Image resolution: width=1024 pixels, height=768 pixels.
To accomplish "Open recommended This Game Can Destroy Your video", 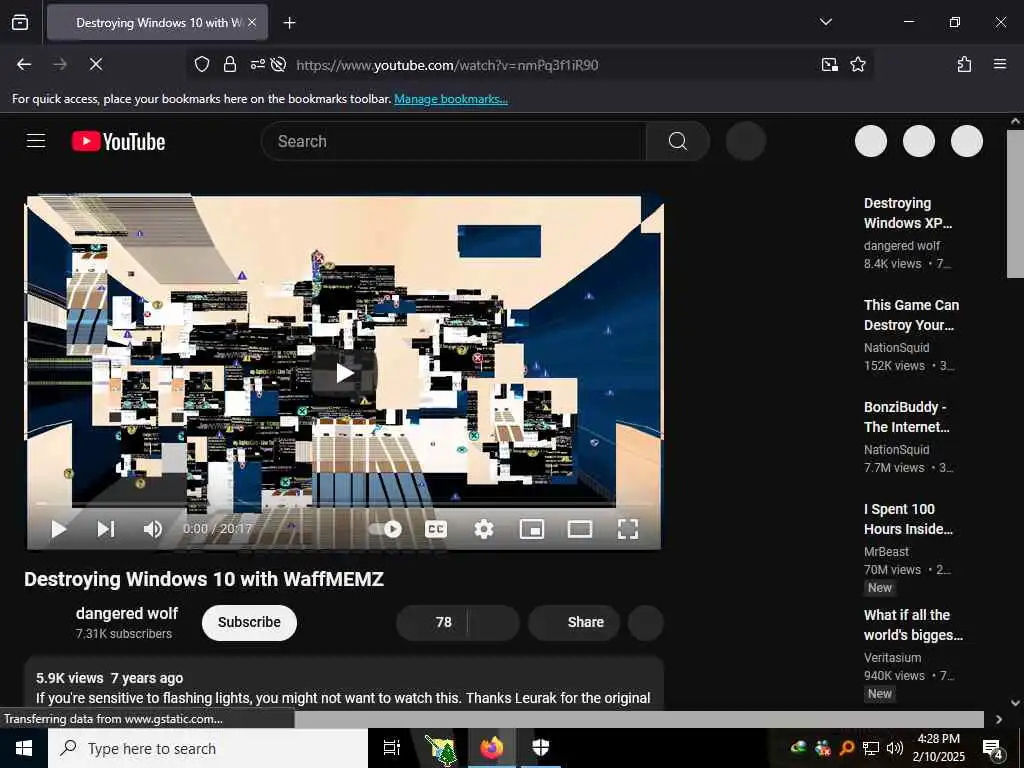I will [911, 315].
